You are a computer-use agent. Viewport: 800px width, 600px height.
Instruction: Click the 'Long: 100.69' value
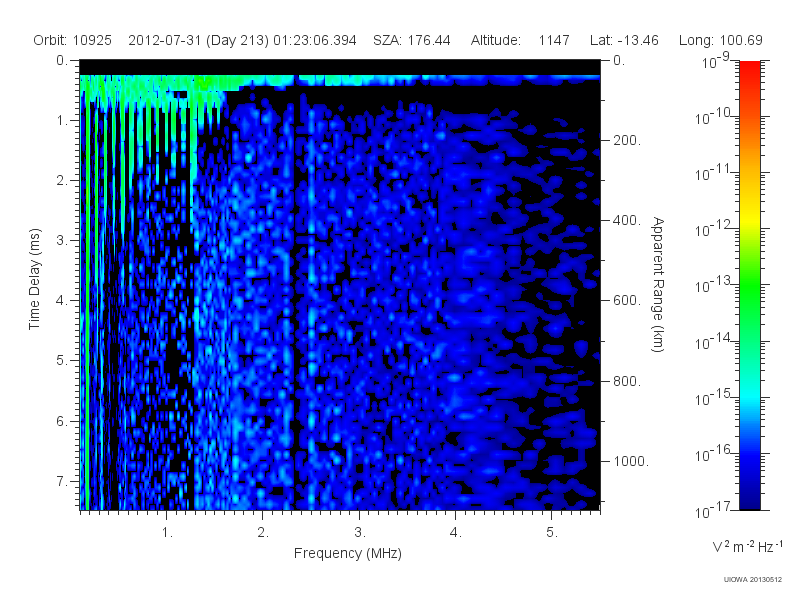720,40
